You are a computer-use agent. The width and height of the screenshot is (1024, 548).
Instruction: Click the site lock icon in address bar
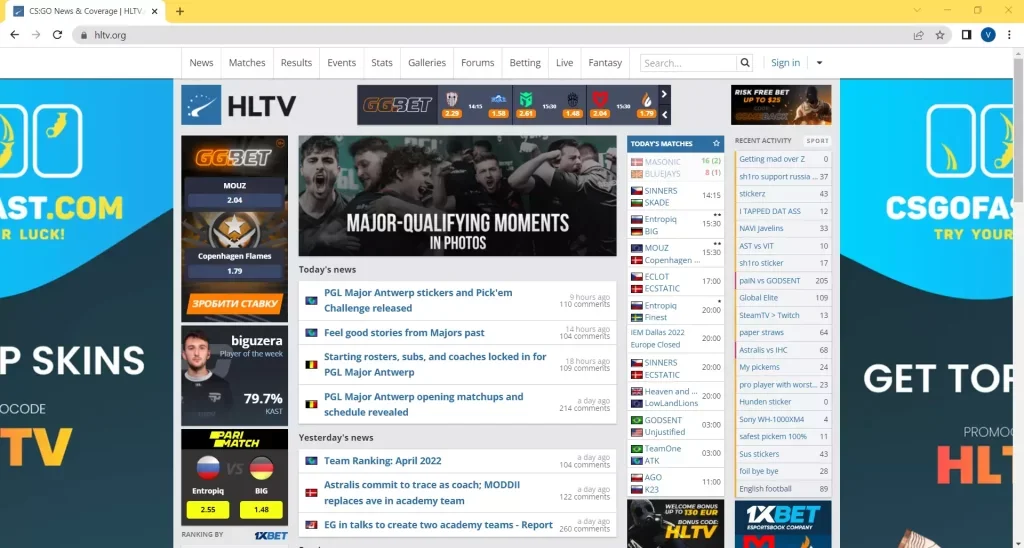[84, 35]
